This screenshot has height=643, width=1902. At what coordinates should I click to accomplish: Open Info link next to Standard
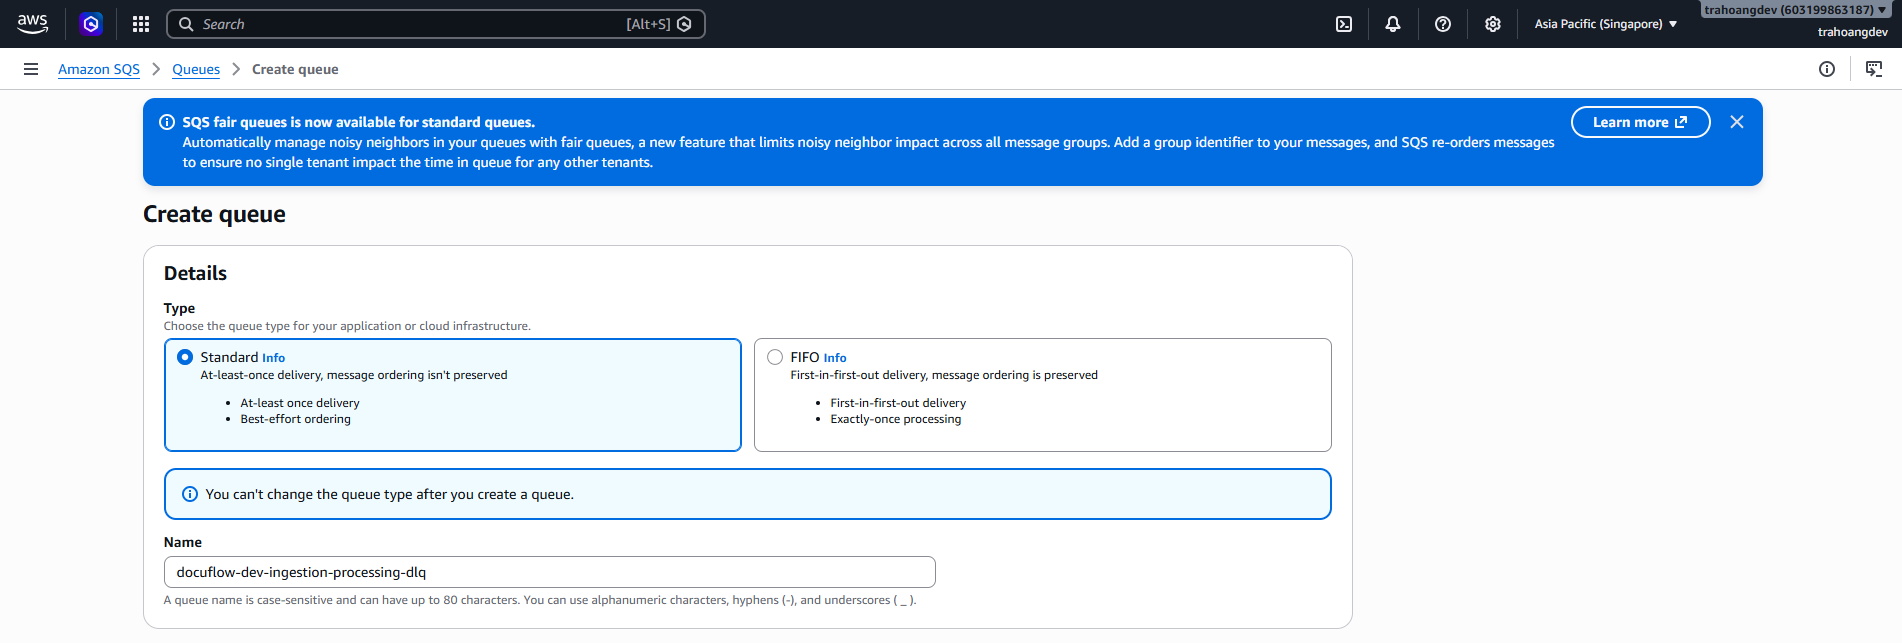[x=274, y=358]
